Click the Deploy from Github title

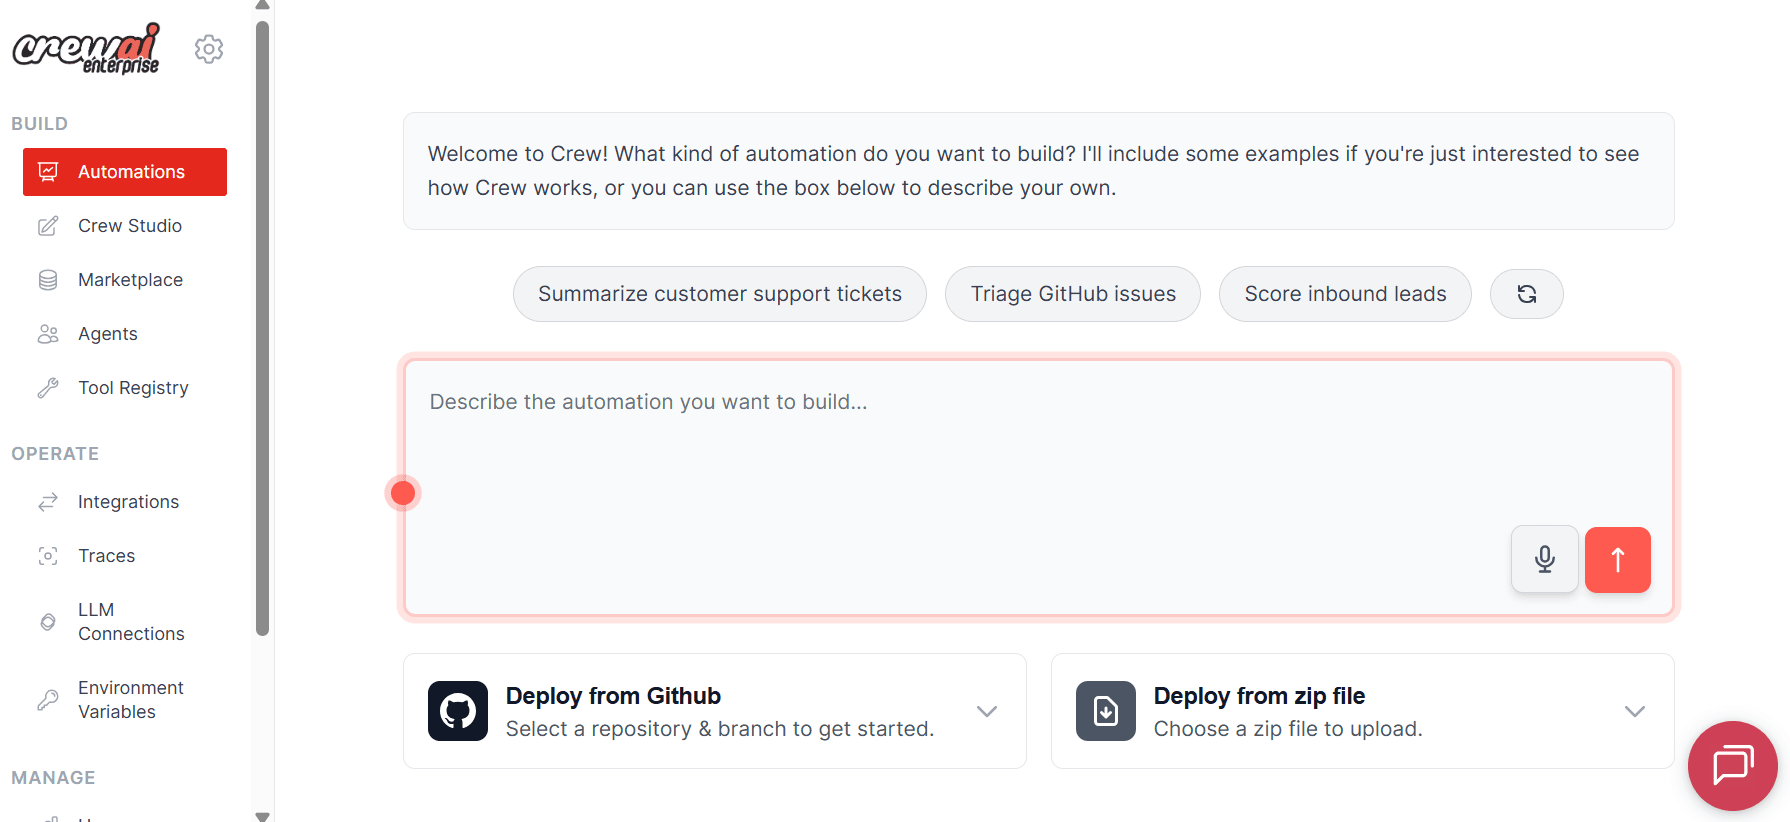click(613, 696)
